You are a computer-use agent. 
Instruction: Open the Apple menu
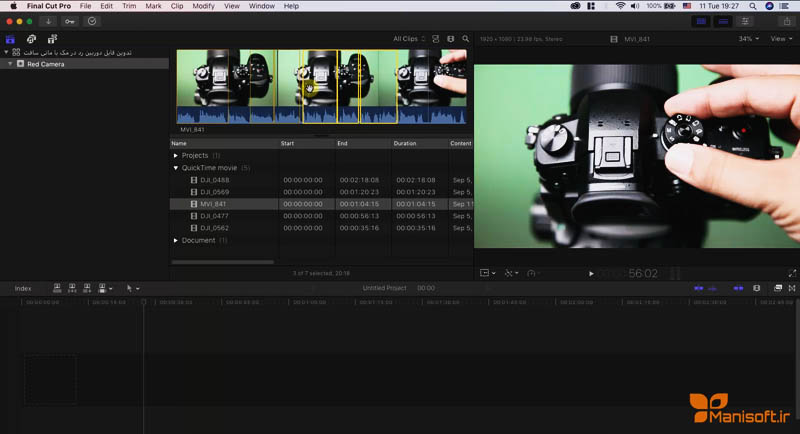[x=14, y=6]
